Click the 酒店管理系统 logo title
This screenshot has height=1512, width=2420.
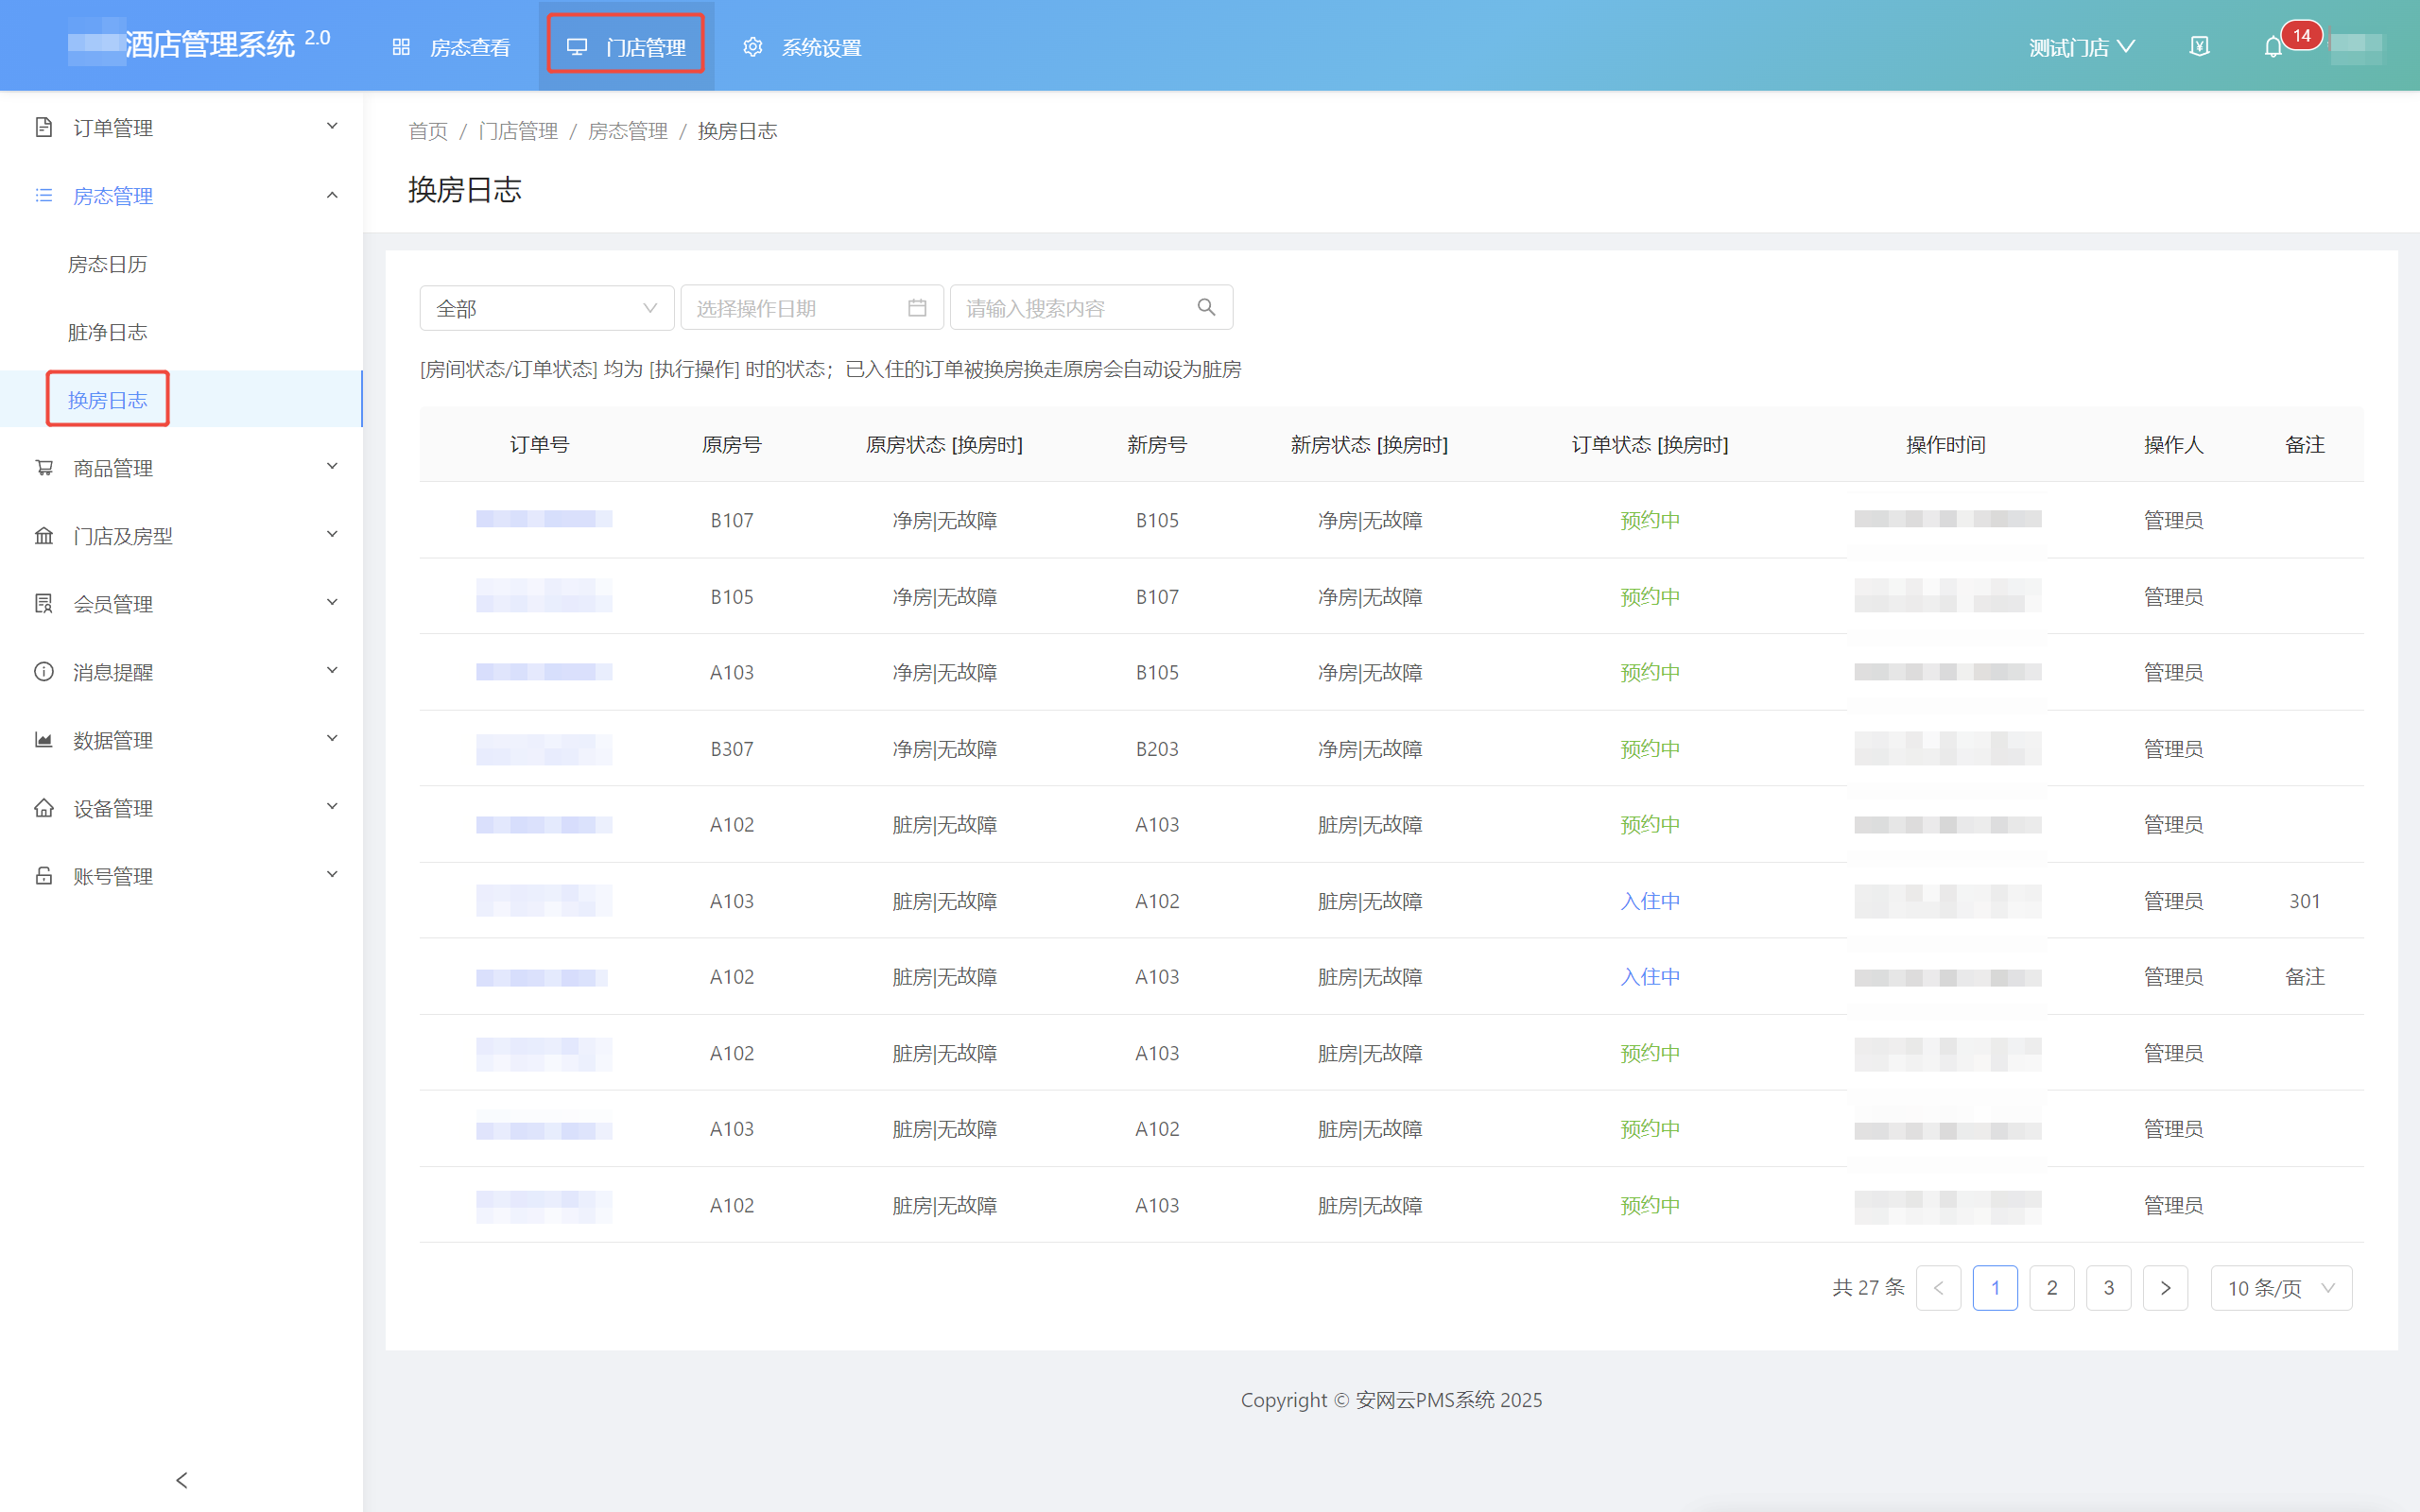[210, 44]
